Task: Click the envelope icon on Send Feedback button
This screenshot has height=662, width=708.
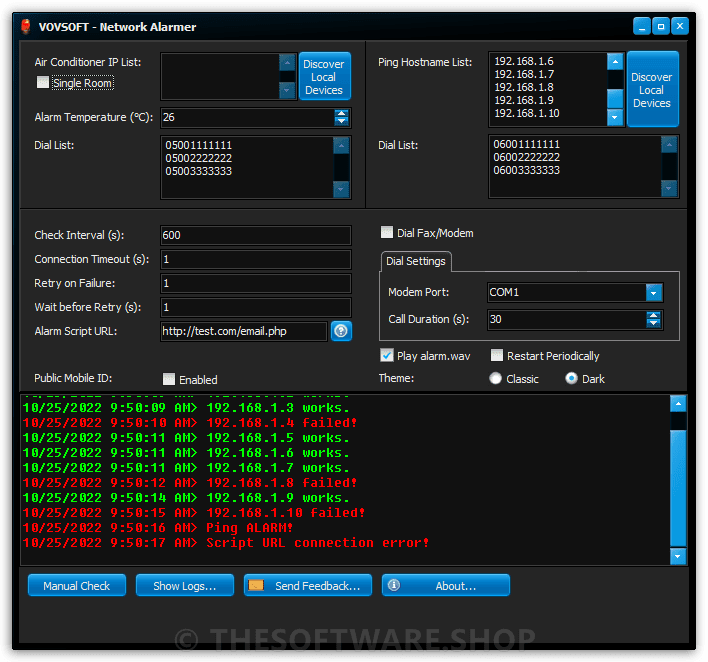Action: pos(256,585)
